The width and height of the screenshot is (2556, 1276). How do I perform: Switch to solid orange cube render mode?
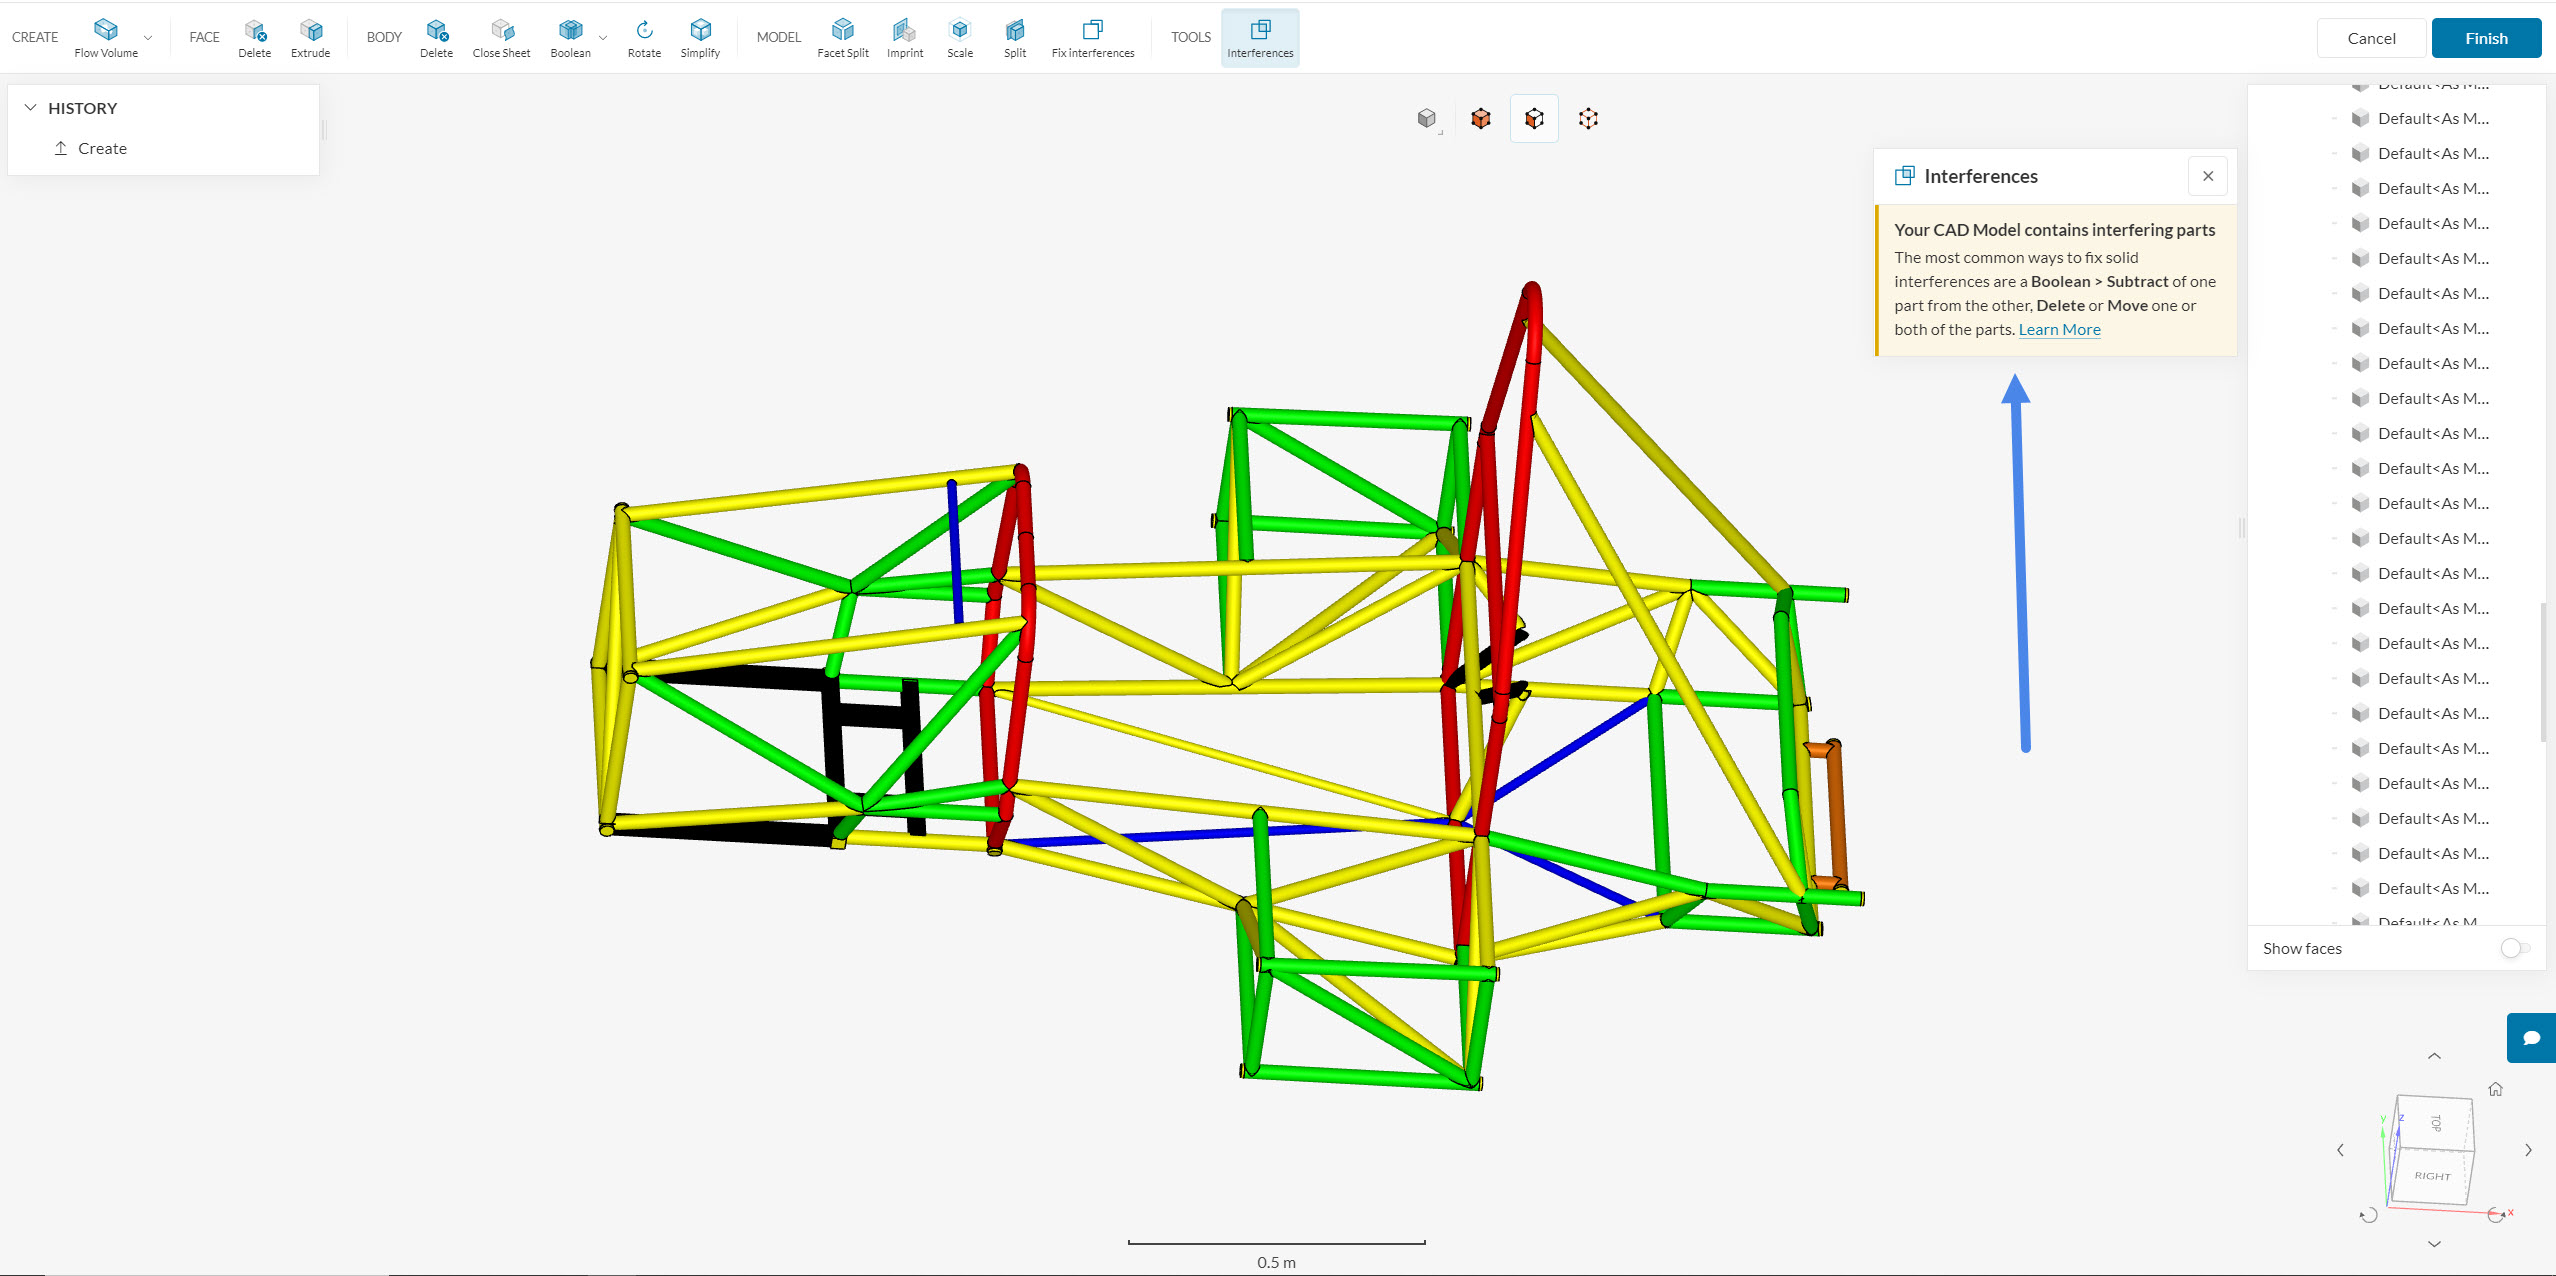pos(1480,119)
